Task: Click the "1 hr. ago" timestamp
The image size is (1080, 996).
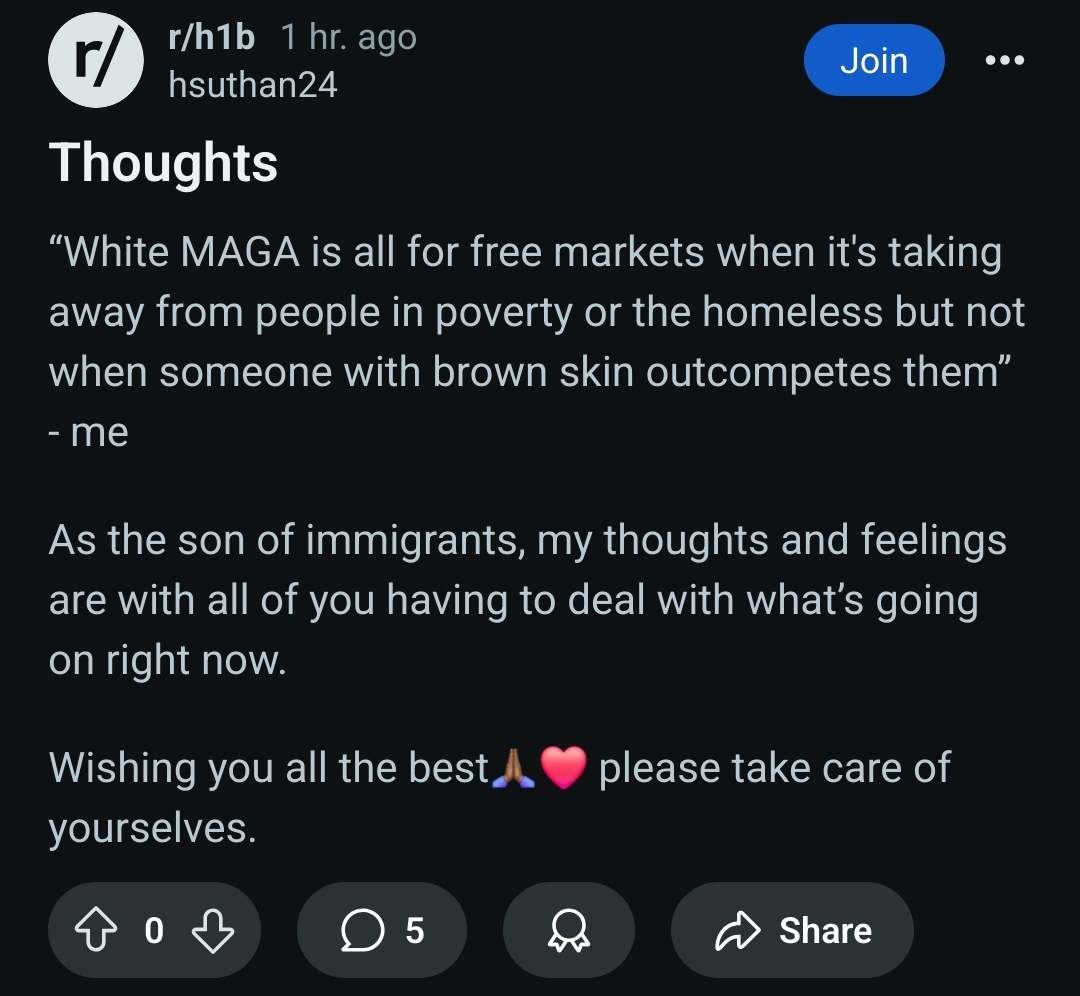Action: [349, 37]
